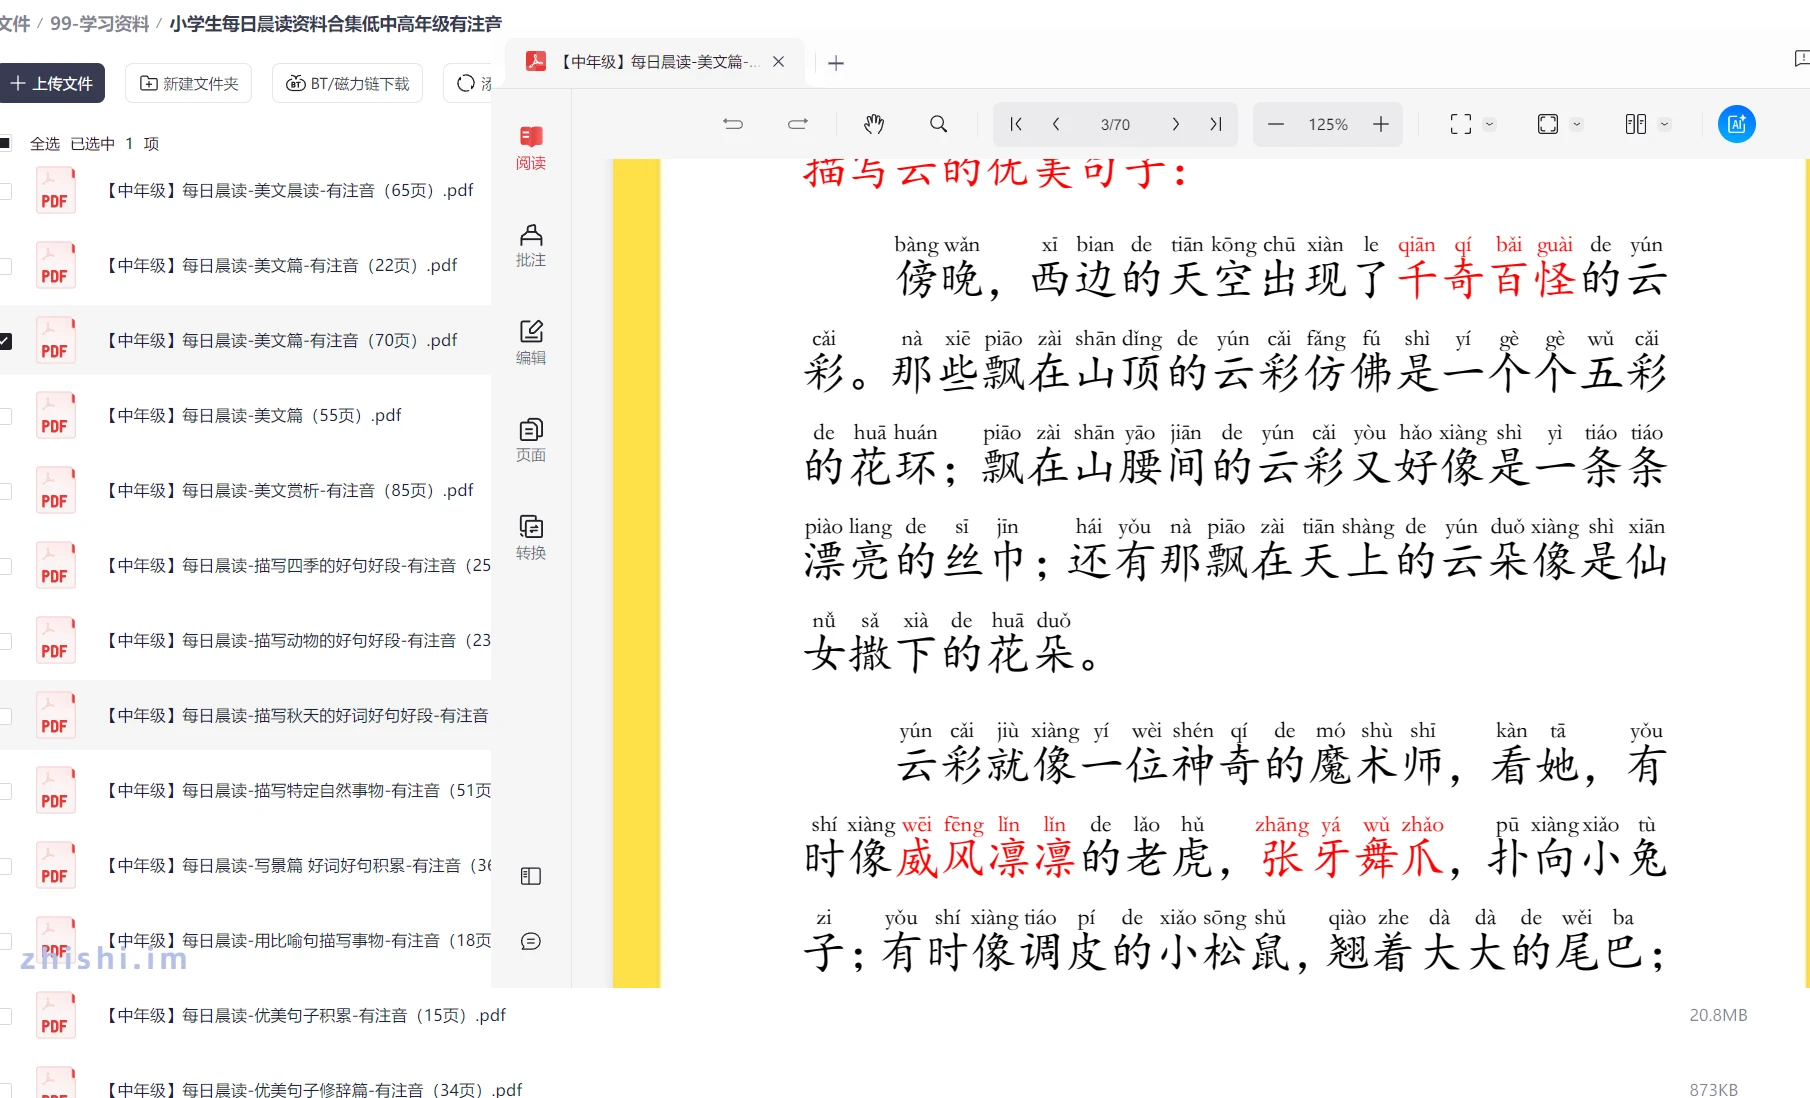
Task: Open the 转换 convert tool
Action: (531, 537)
